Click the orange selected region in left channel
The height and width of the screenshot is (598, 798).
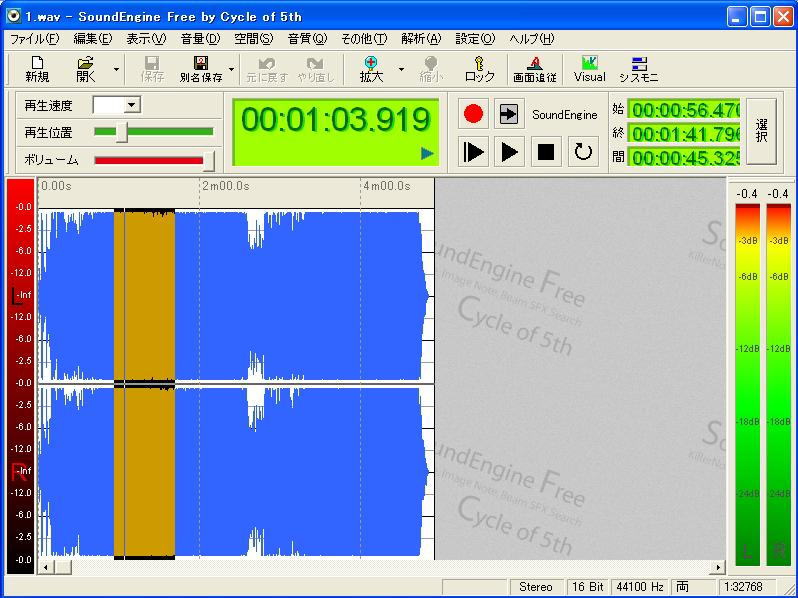point(145,295)
